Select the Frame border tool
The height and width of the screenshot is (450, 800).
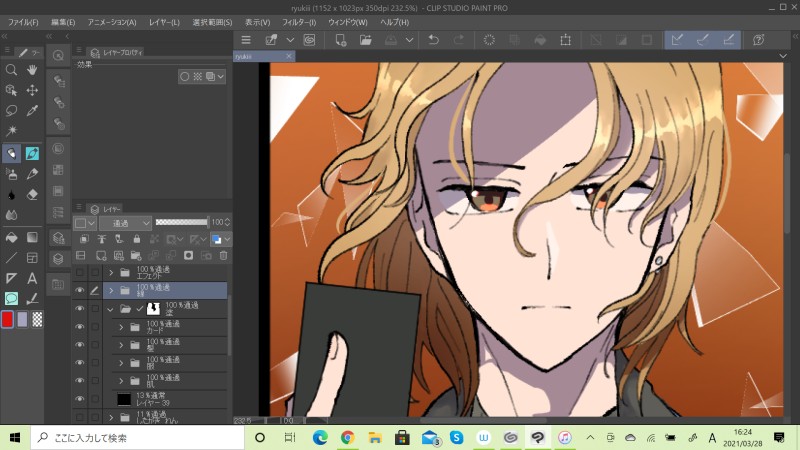(32, 258)
